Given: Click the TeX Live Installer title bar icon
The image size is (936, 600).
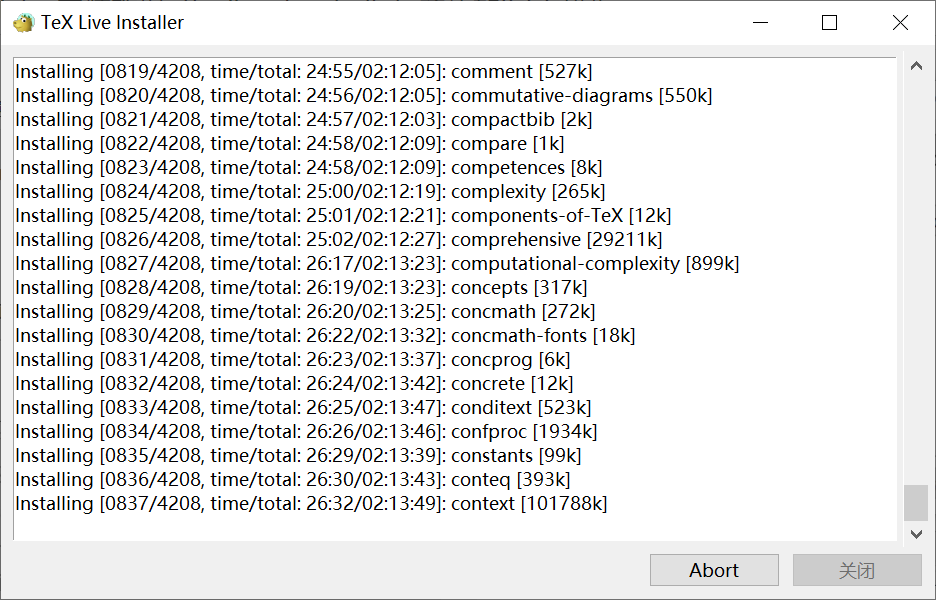Looking at the screenshot, I should tap(24, 23).
